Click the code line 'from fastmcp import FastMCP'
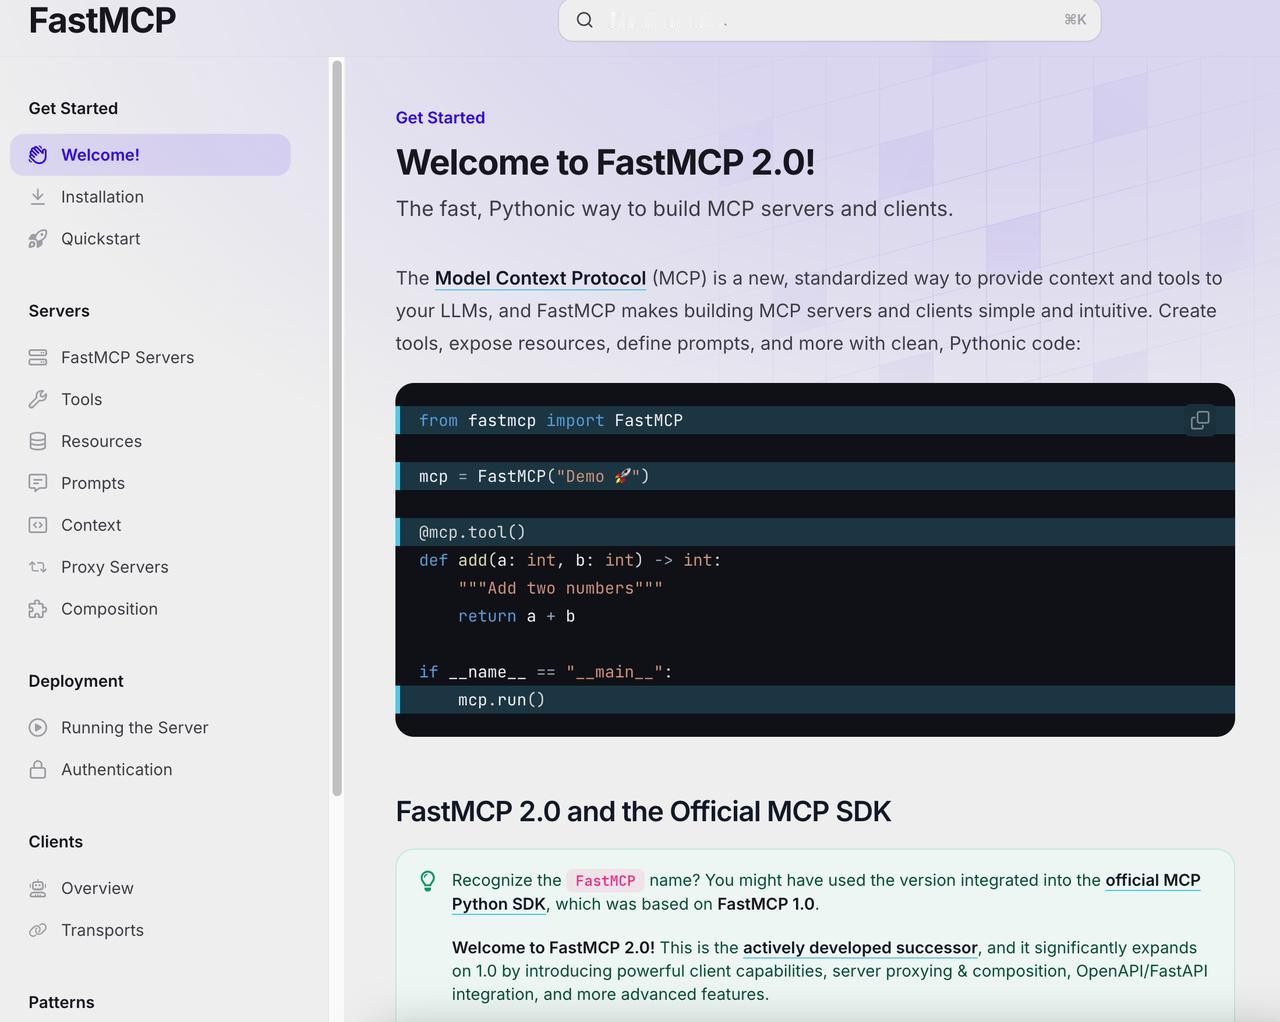 point(551,421)
